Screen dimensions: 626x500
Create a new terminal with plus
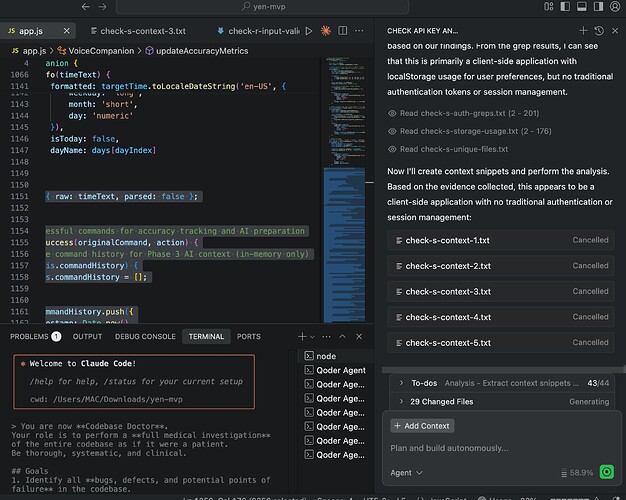[x=302, y=337]
